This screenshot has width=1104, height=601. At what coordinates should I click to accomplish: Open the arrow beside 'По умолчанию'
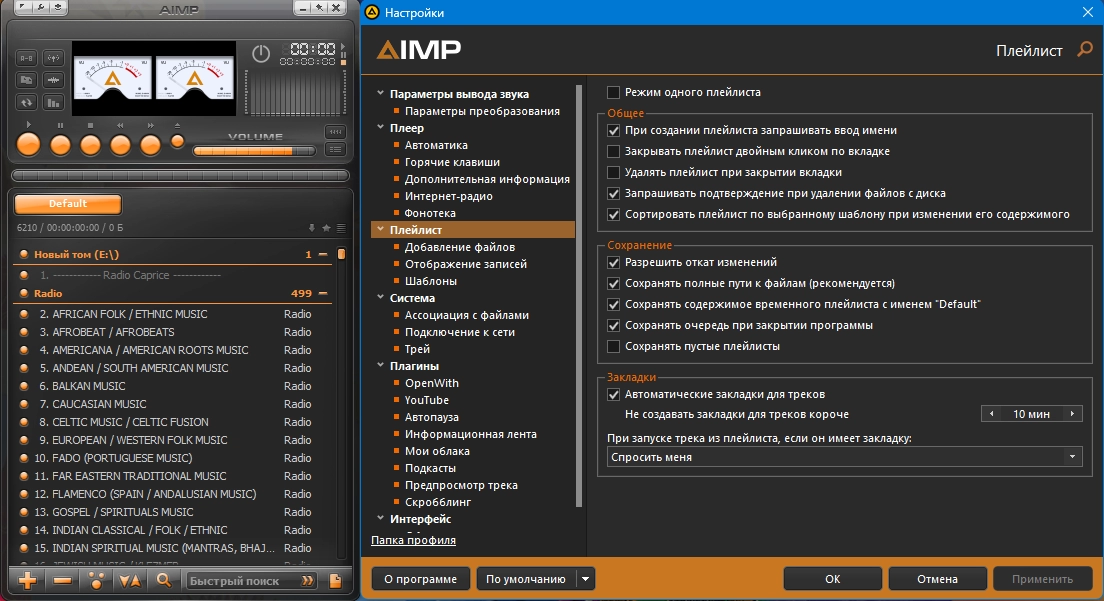(585, 579)
